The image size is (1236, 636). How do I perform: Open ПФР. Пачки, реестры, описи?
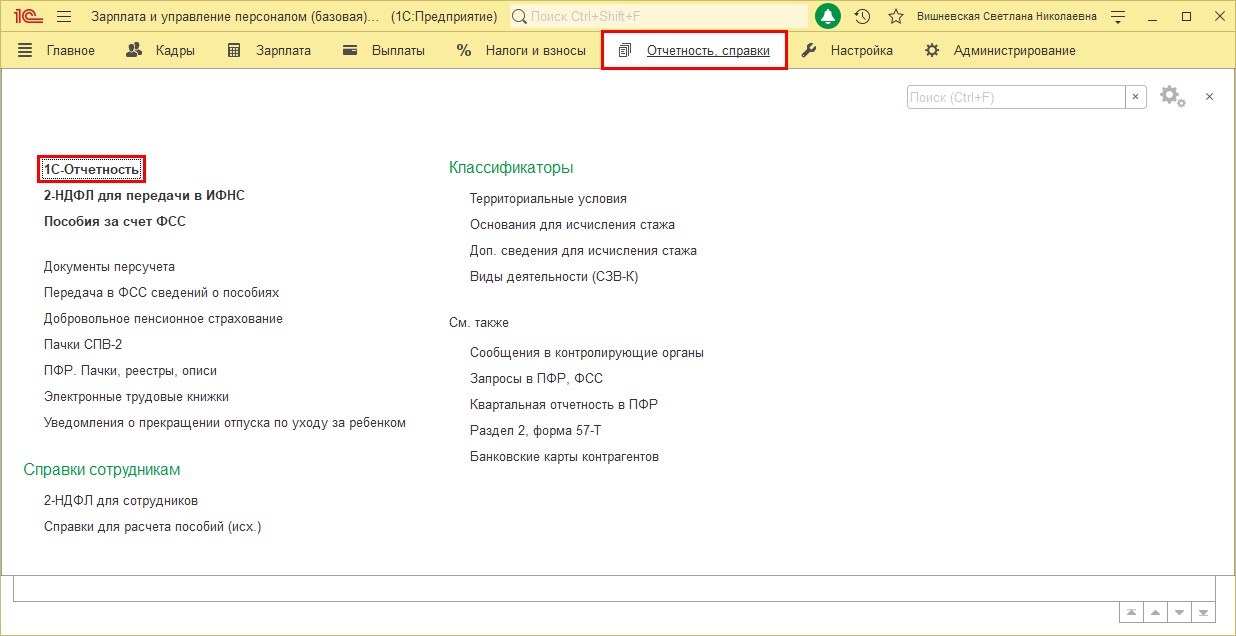click(130, 371)
